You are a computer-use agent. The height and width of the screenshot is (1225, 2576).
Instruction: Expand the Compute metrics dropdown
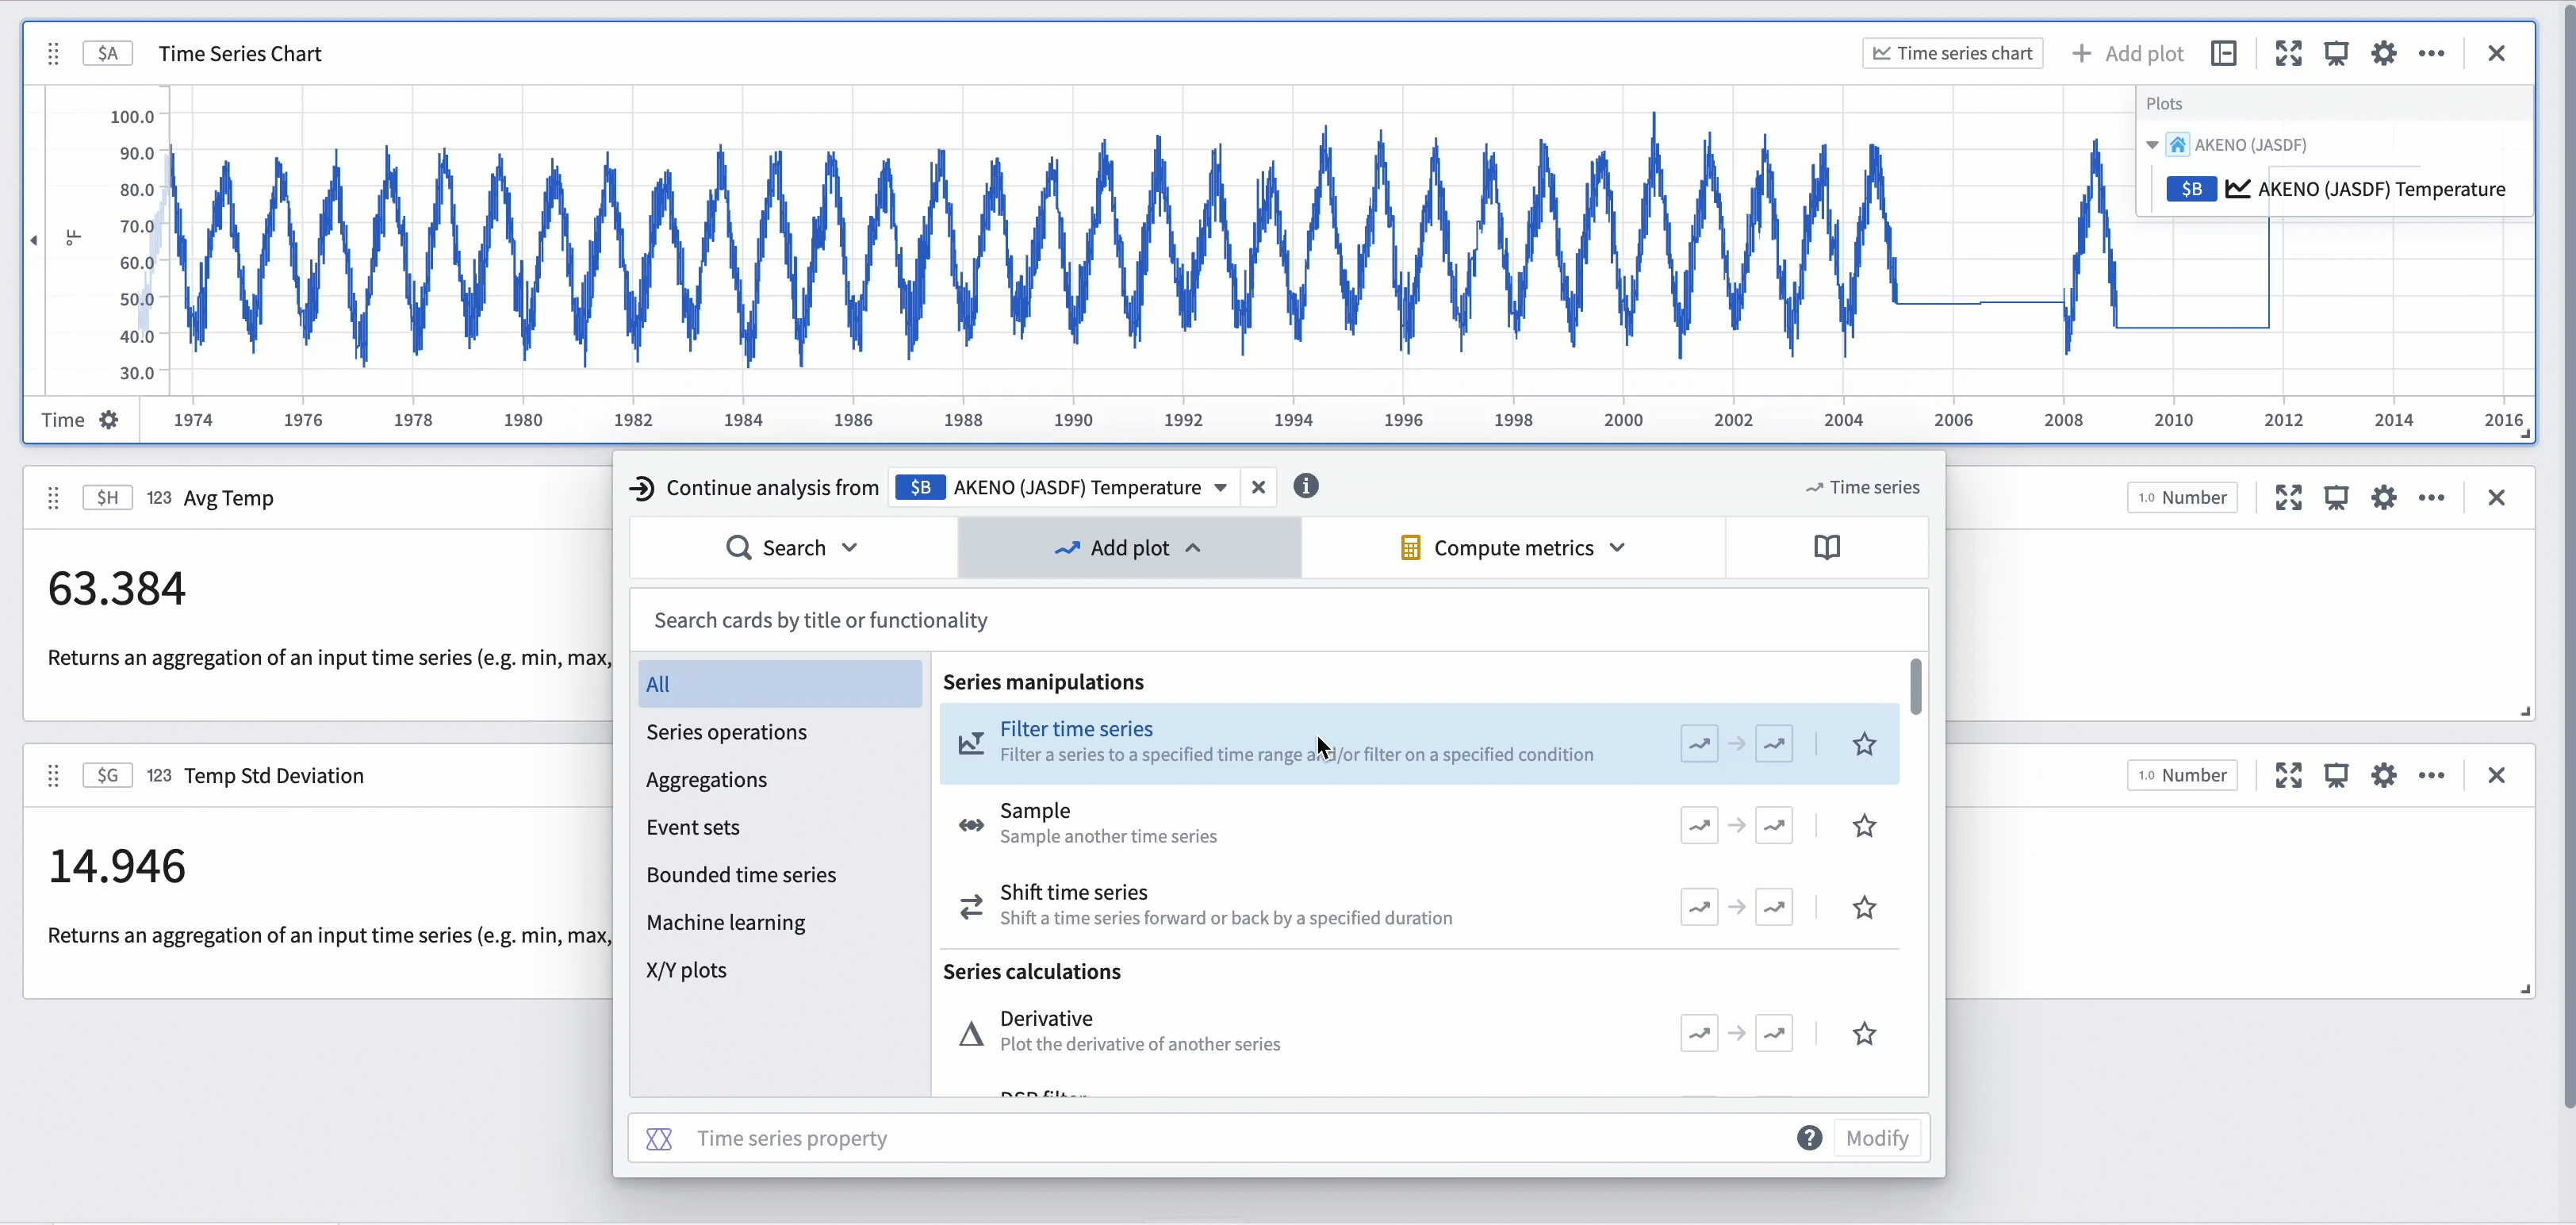click(x=1512, y=548)
